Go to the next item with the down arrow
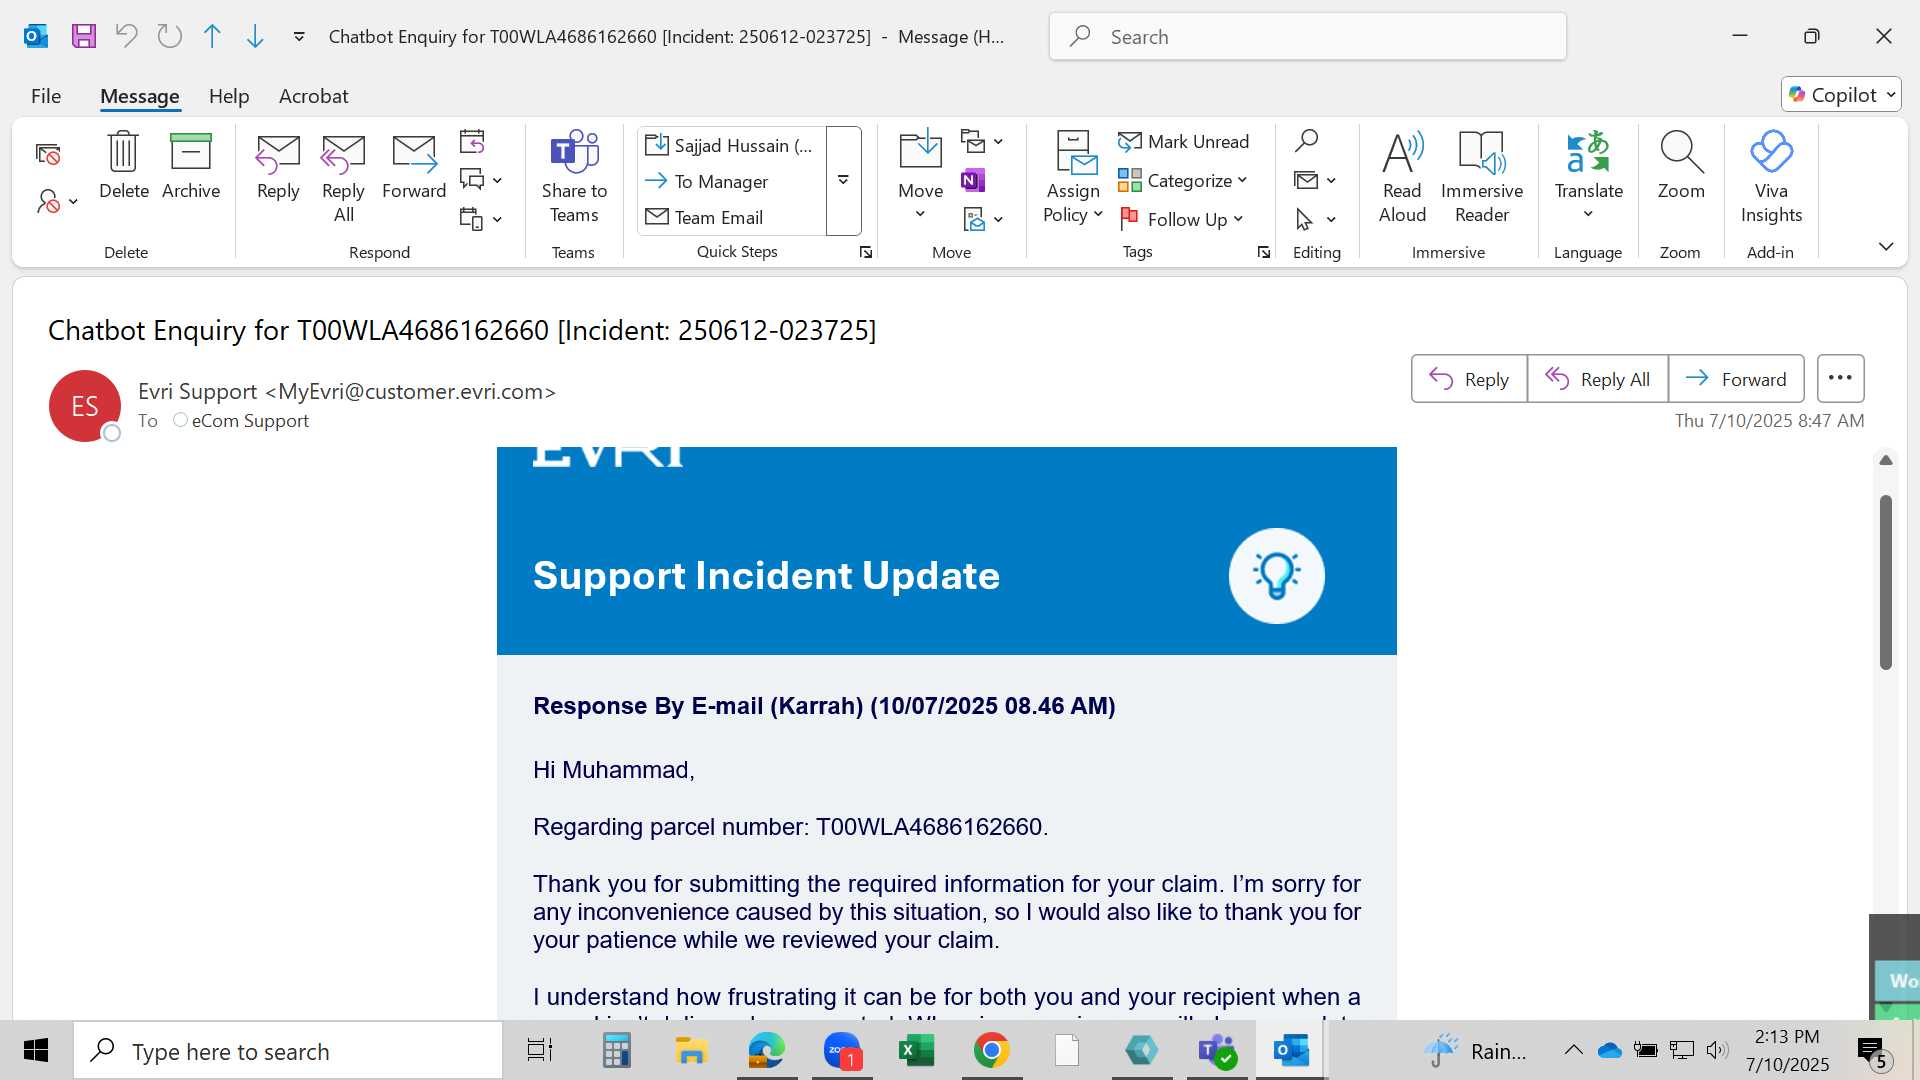Image resolution: width=1920 pixels, height=1080 pixels. pos(255,37)
